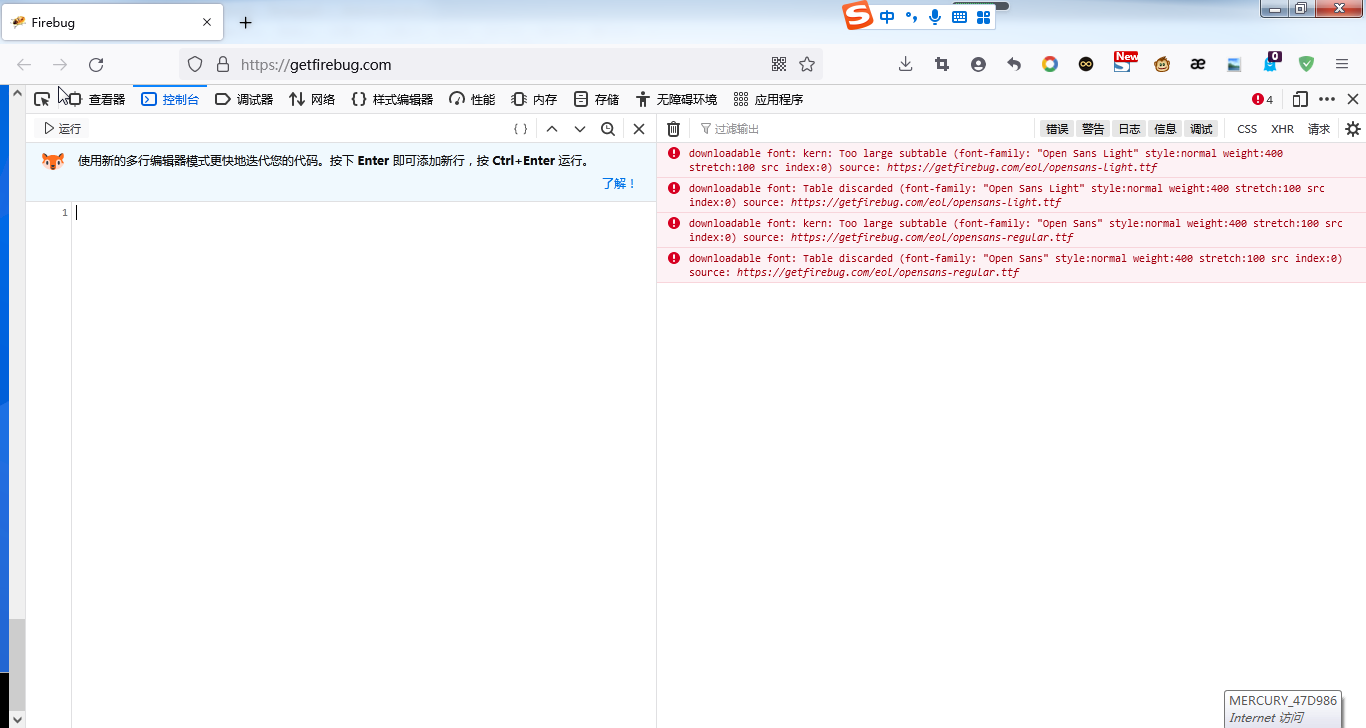Viewport: 1366px width, 728px height.
Task: Toggle the XHR filter
Action: coord(1282,129)
